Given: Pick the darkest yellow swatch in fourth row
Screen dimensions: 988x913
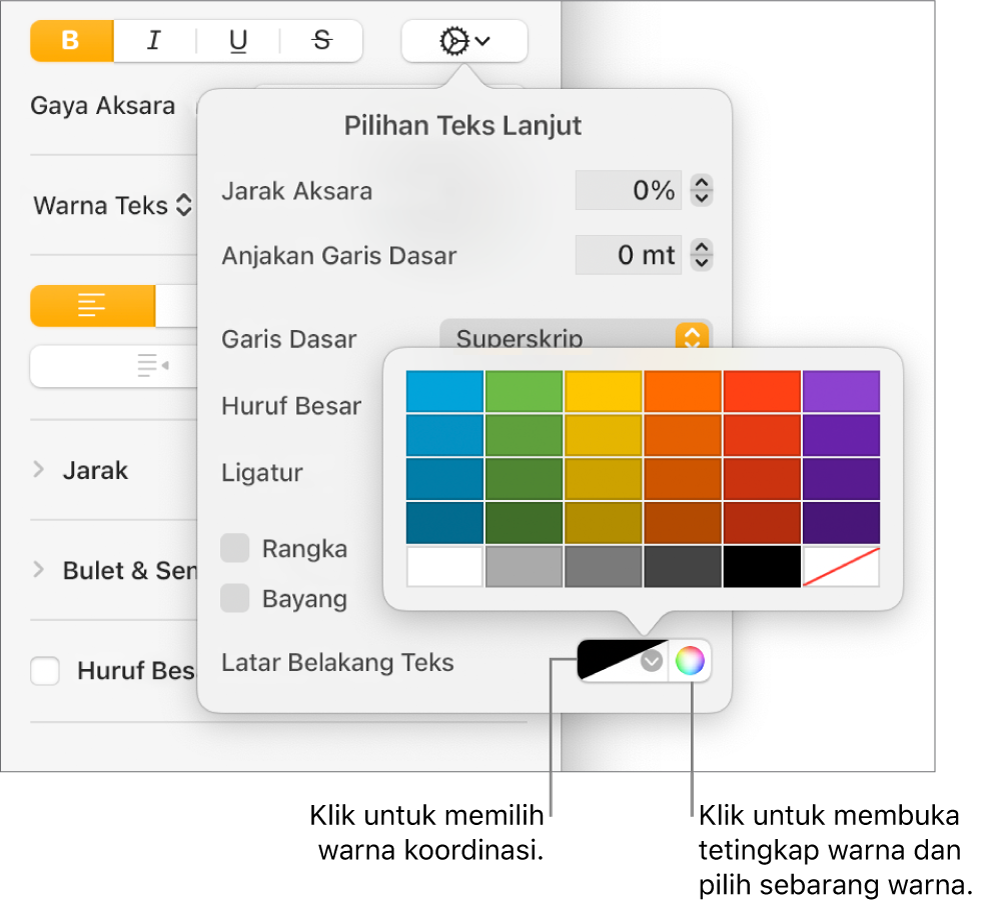Looking at the screenshot, I should click(604, 523).
